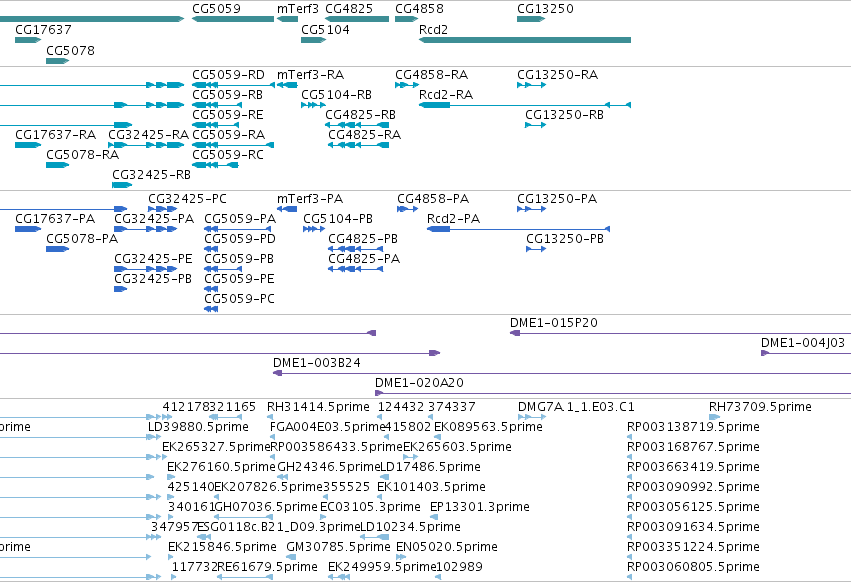The width and height of the screenshot is (851, 582).
Task: Click the CG5059 gene bar
Action: [233, 19]
